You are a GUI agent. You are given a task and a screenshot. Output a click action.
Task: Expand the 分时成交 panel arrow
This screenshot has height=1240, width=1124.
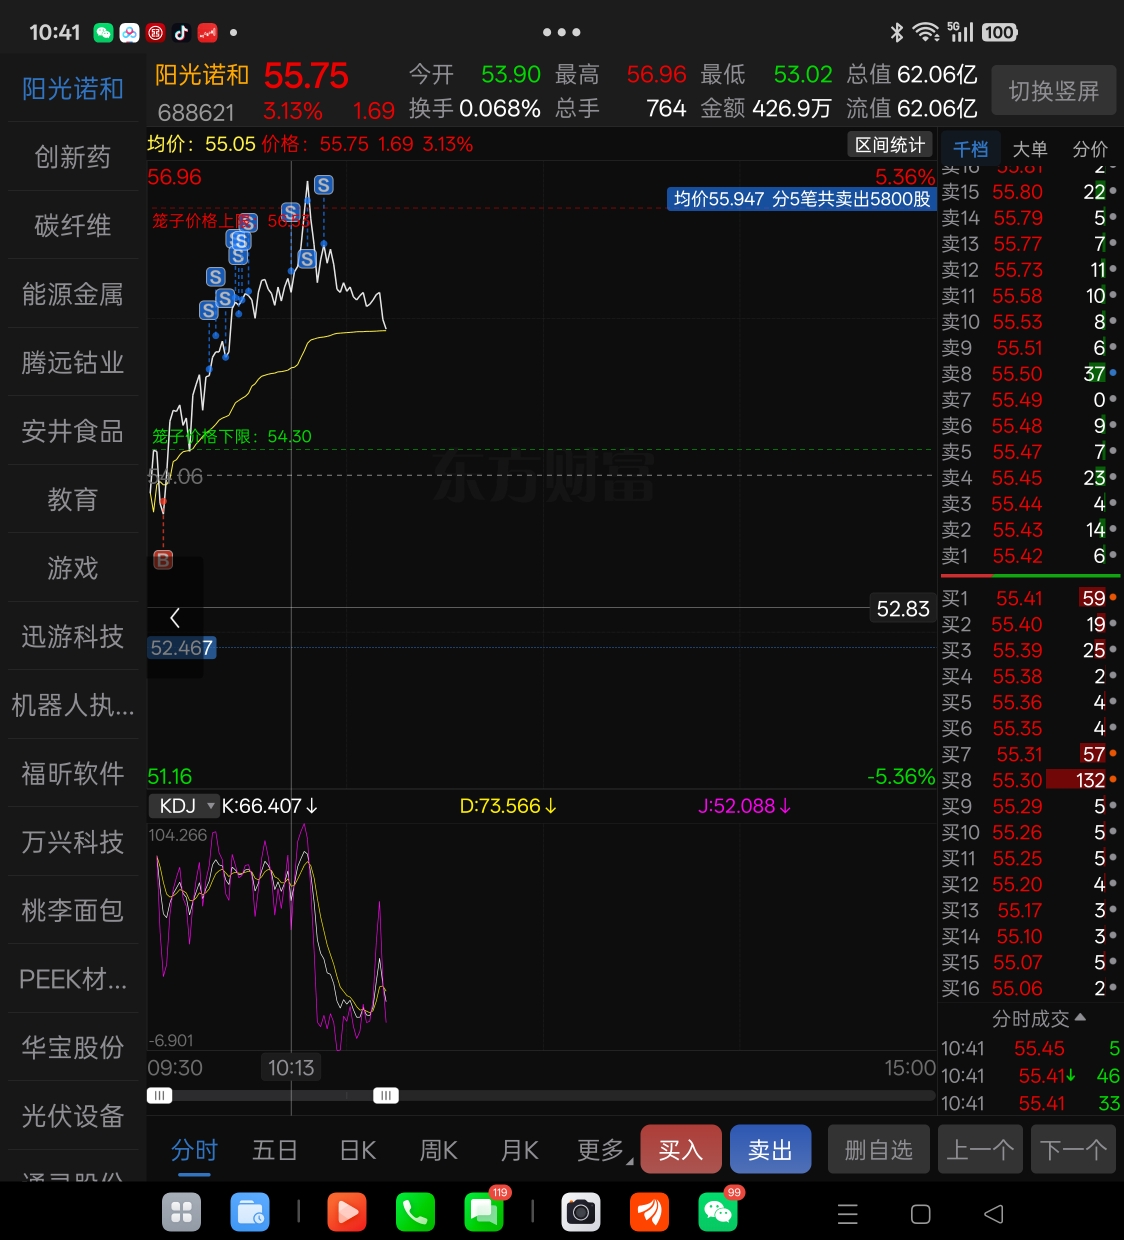pos(1081,1018)
